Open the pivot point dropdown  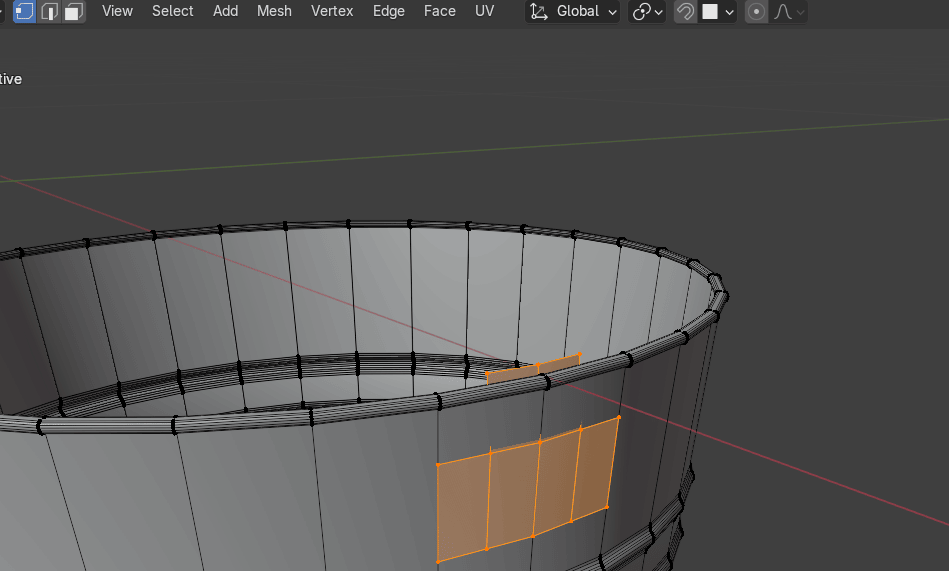point(648,12)
